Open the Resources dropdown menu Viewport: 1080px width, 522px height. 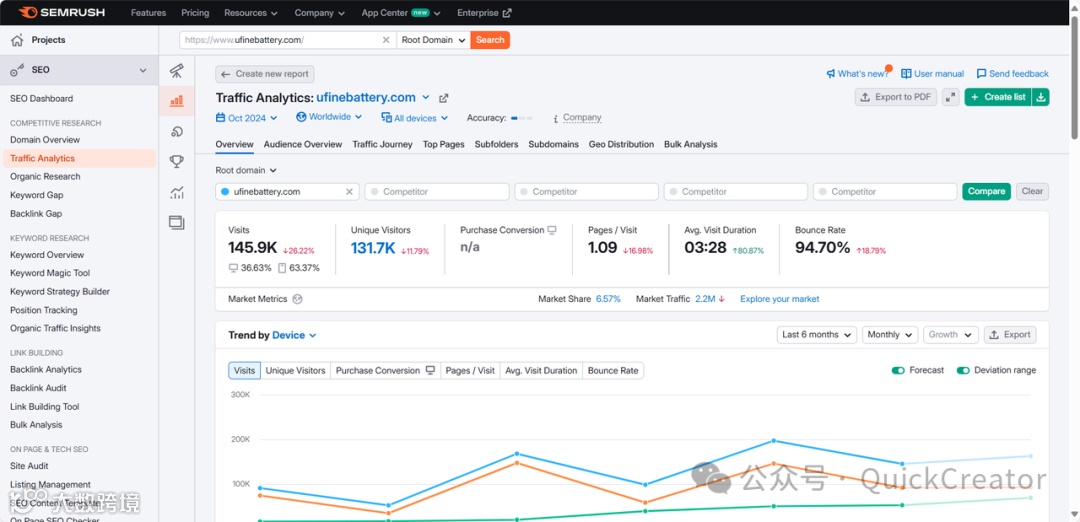pyautogui.click(x=251, y=12)
